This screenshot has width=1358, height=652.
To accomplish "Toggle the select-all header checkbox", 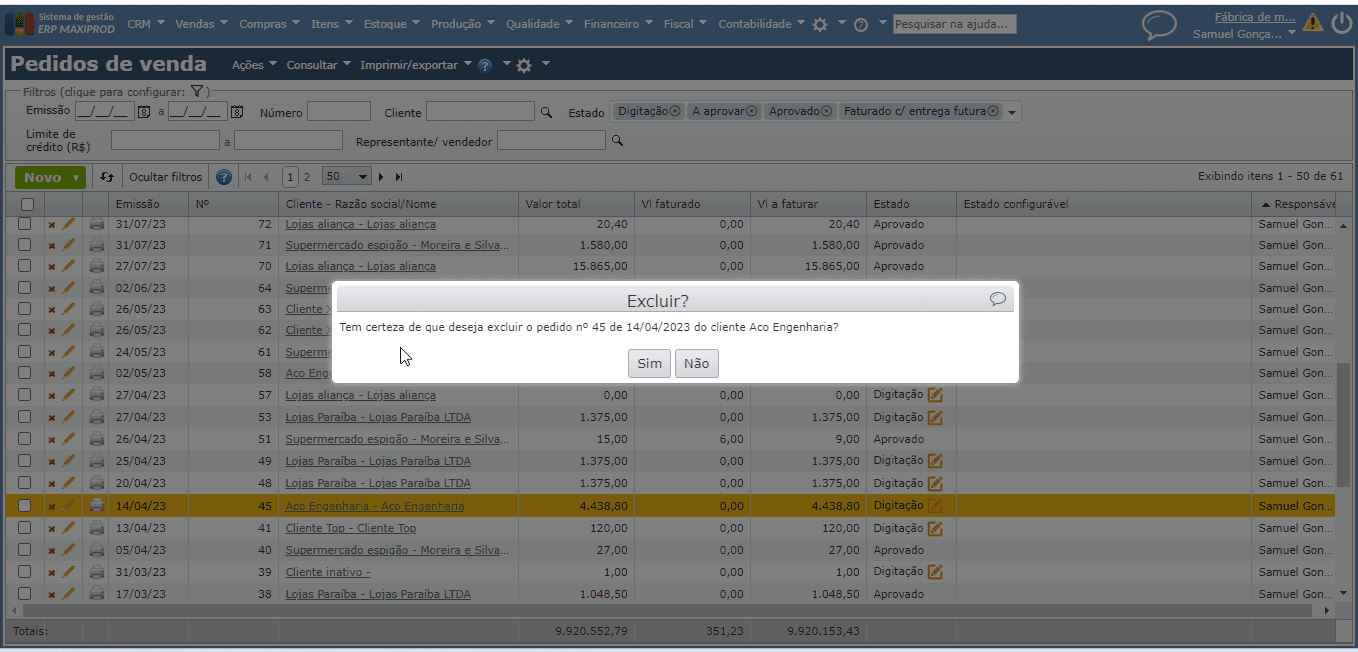I will point(27,204).
